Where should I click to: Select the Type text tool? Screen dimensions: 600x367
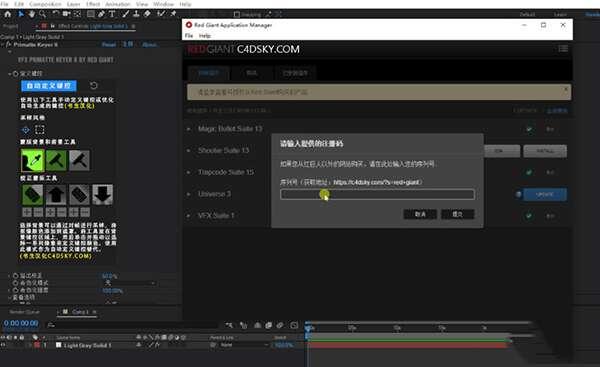[112, 14]
